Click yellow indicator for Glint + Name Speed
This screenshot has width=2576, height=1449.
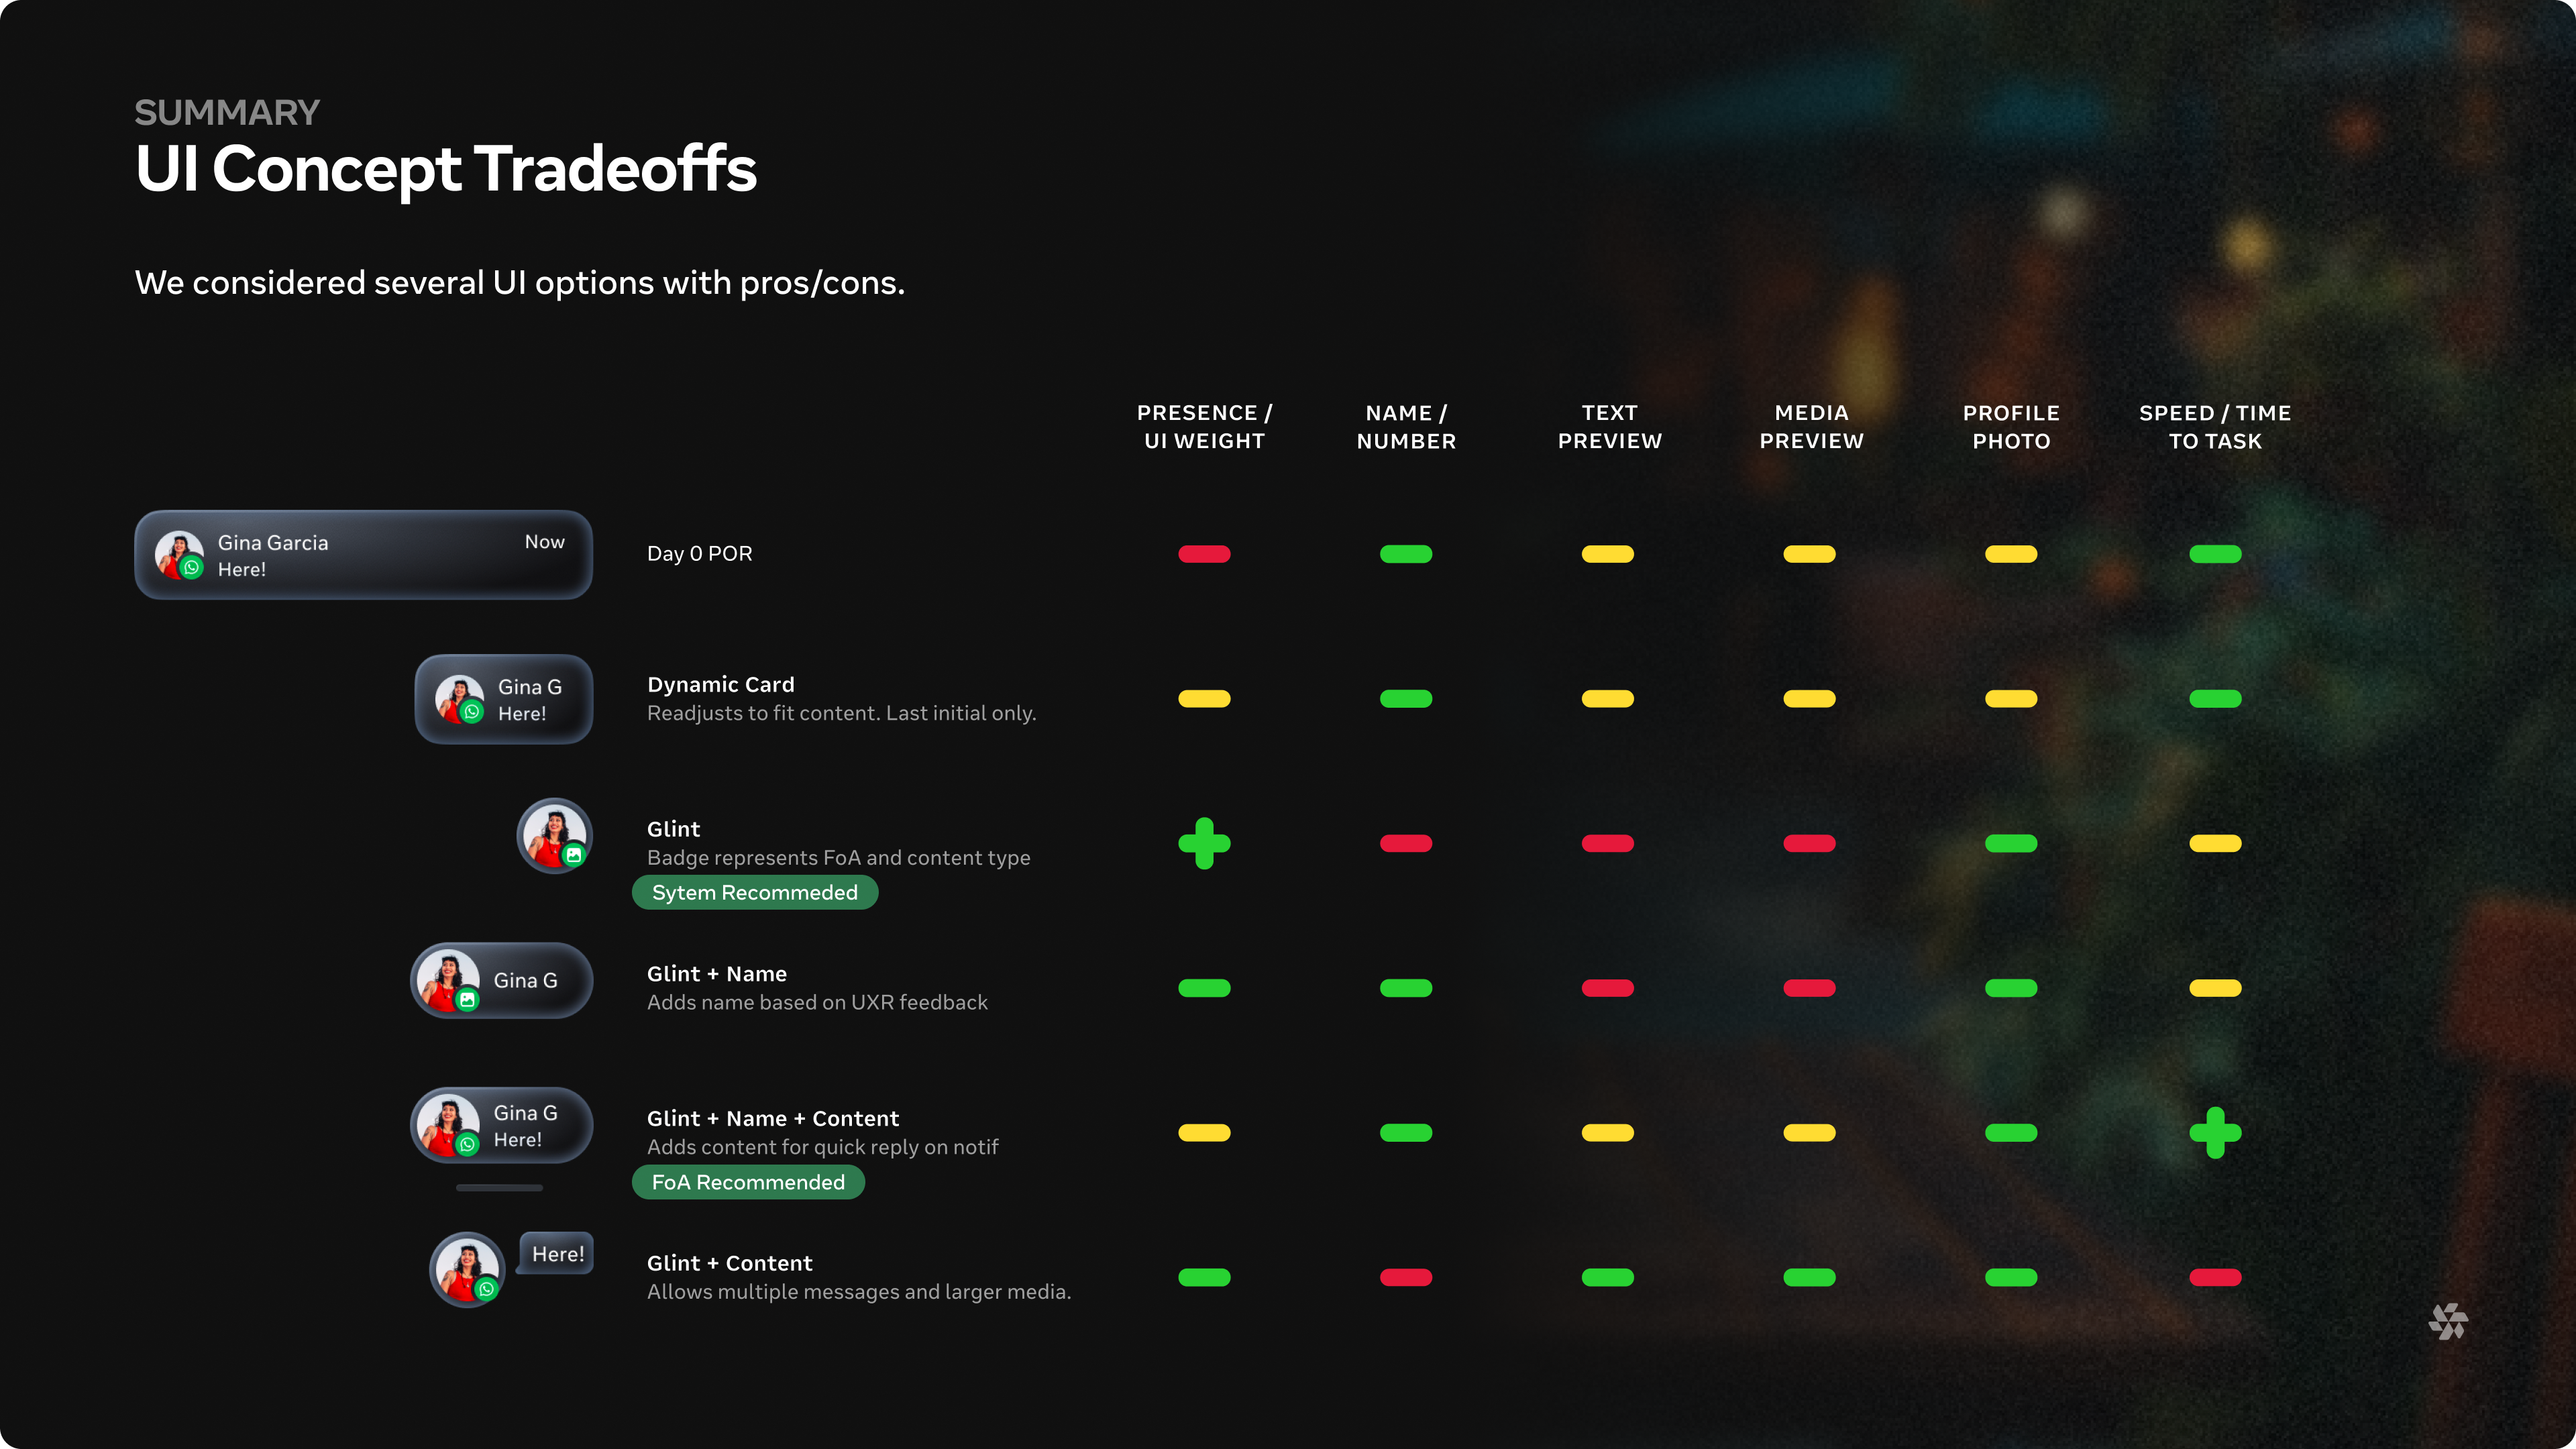(x=2215, y=988)
